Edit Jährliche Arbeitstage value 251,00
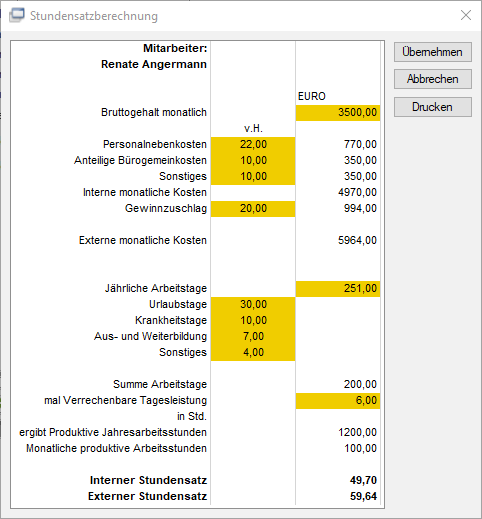This screenshot has height=519, width=482. coord(338,288)
